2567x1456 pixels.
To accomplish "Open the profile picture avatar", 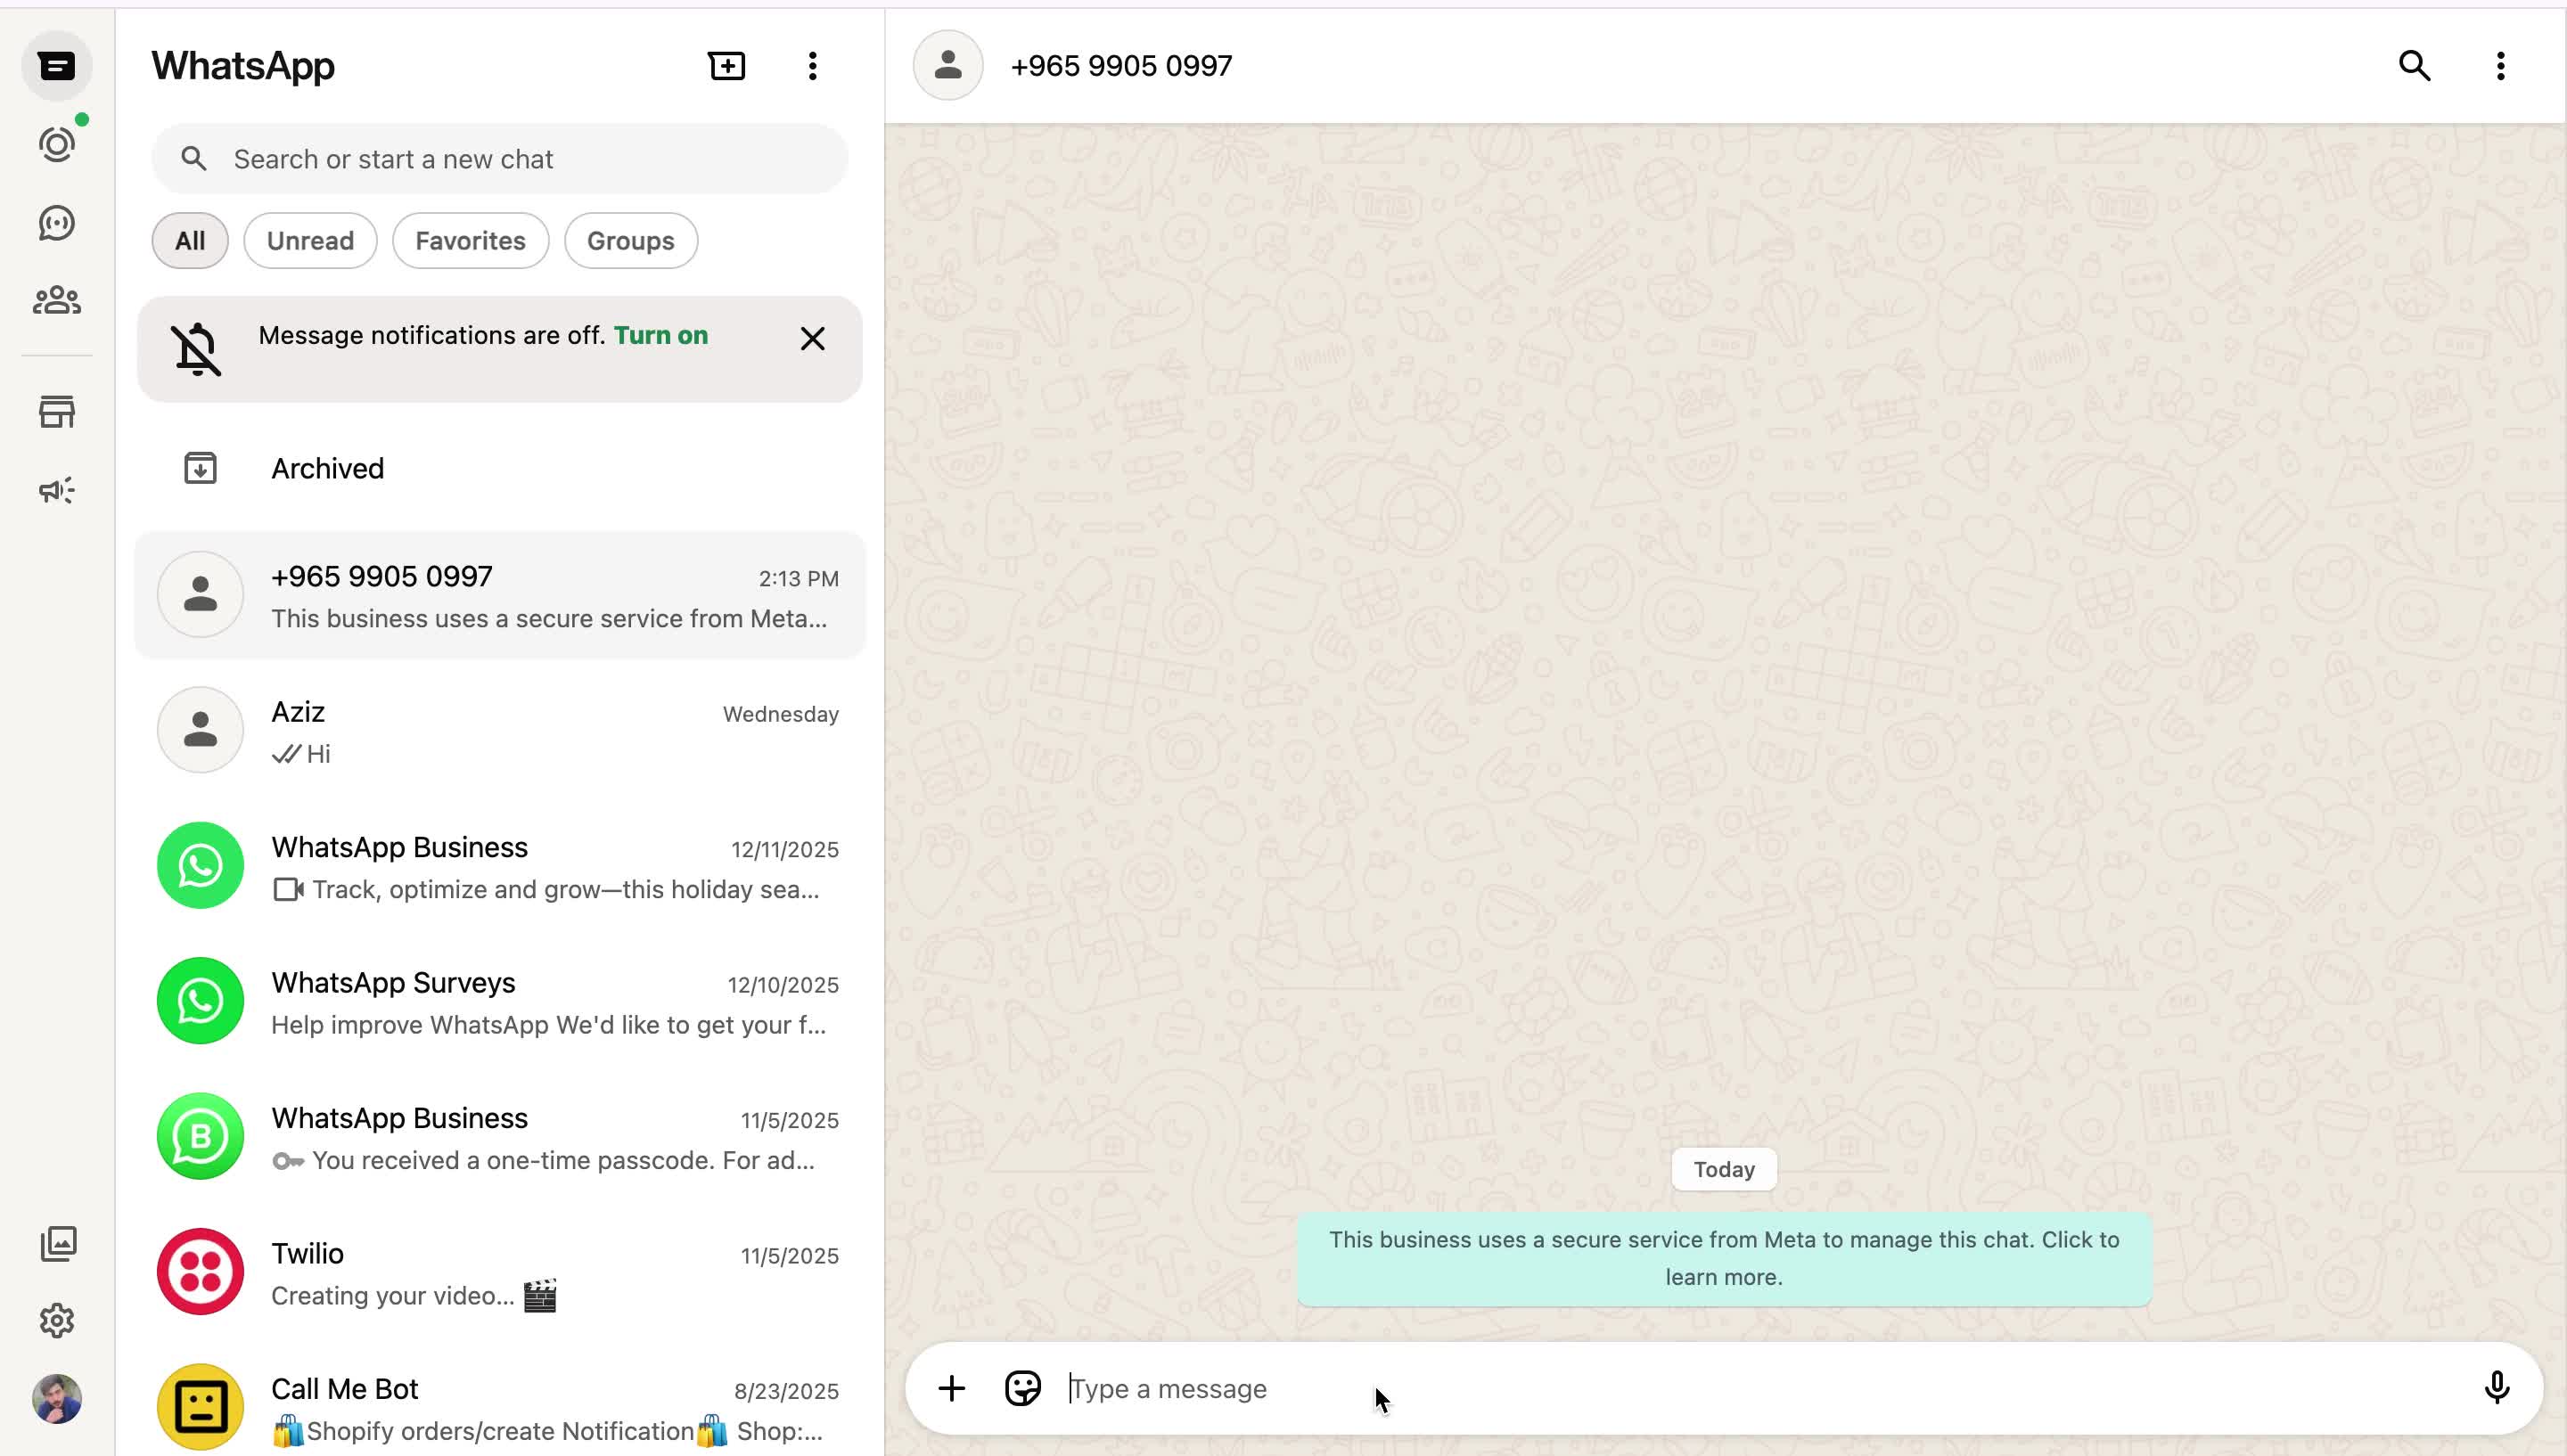I will tap(57, 1399).
